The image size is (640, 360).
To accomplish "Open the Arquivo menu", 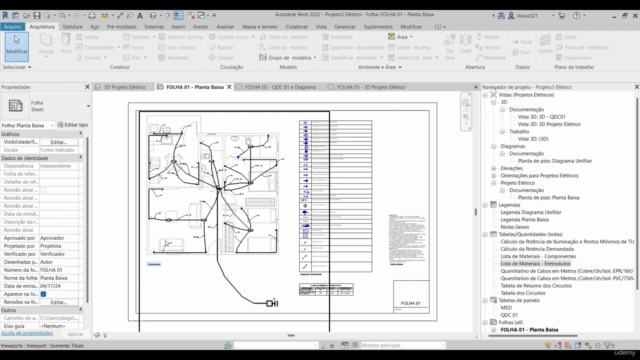I will 13,27.
